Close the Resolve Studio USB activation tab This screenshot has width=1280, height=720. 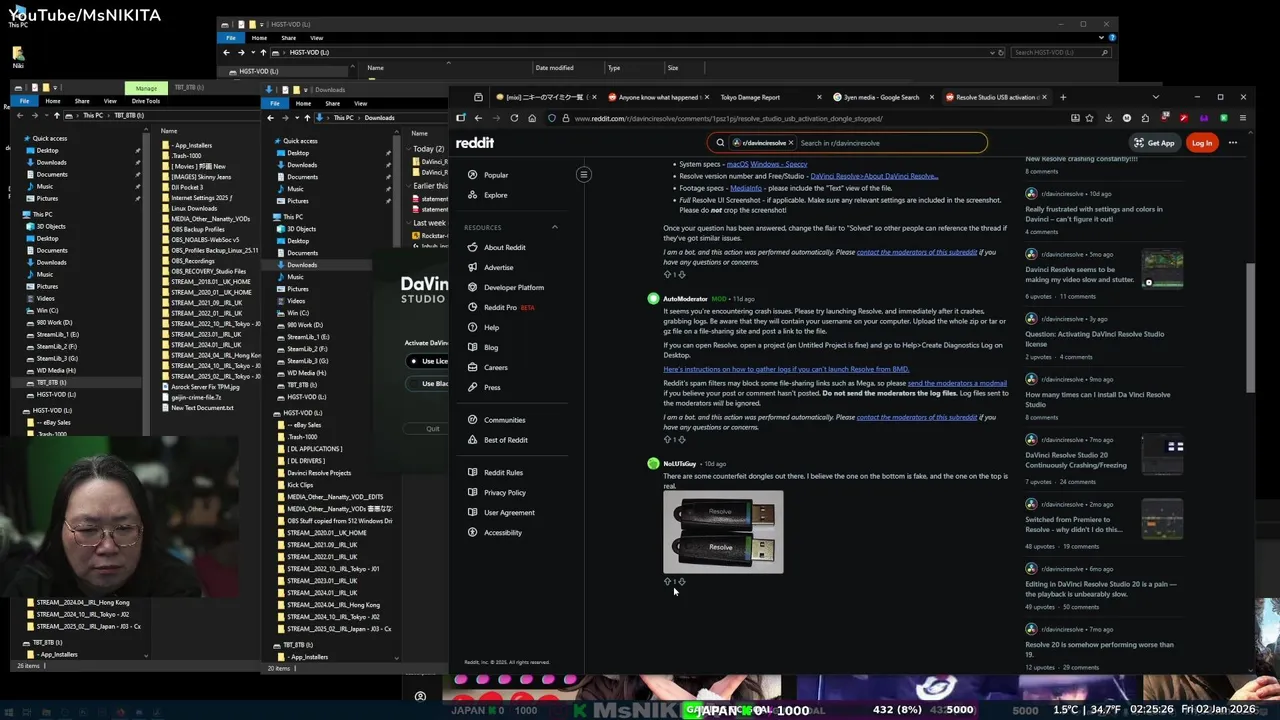[x=1044, y=97]
